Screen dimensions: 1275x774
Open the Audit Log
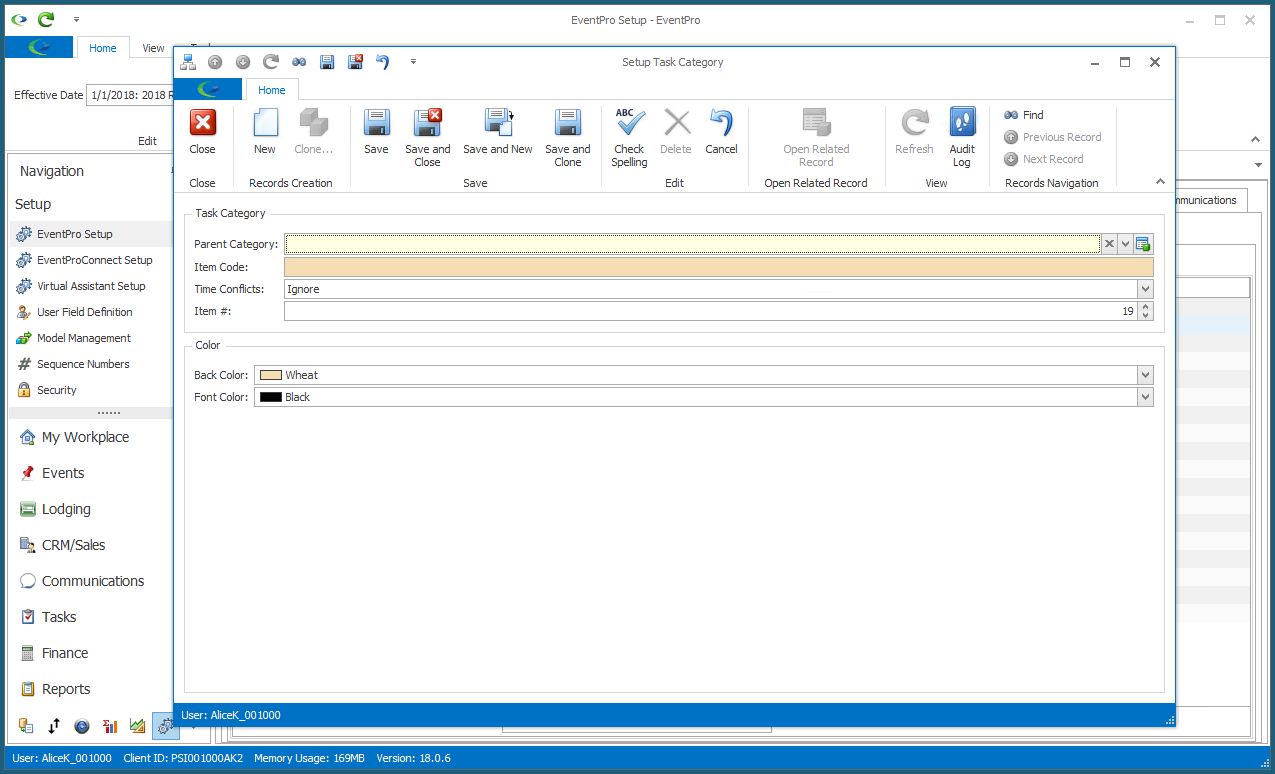962,138
